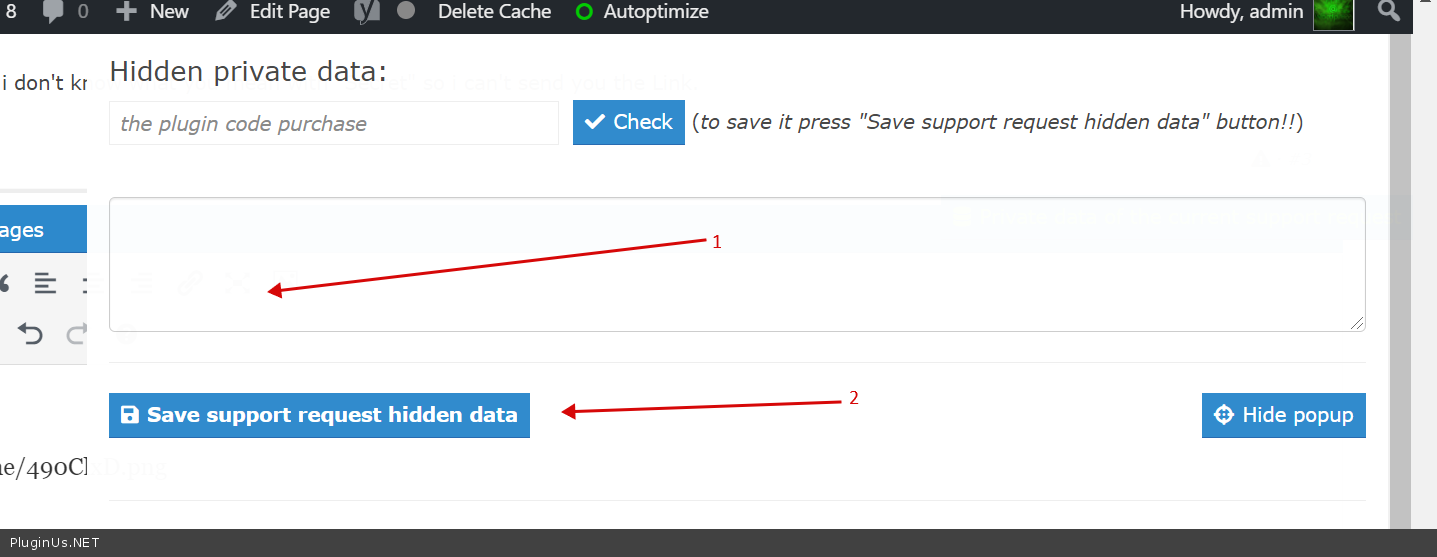Focus the plugin code purchase field
1437x557 pixels.
click(x=333, y=123)
